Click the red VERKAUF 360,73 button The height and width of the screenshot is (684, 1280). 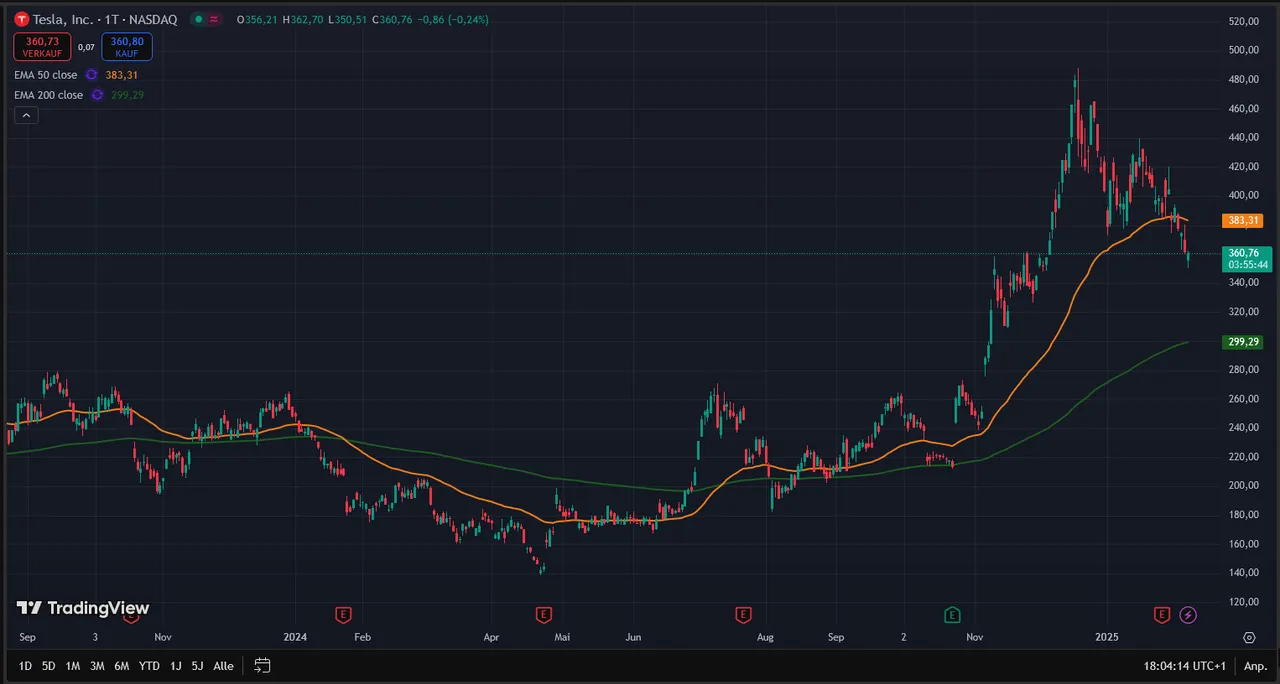point(43,46)
